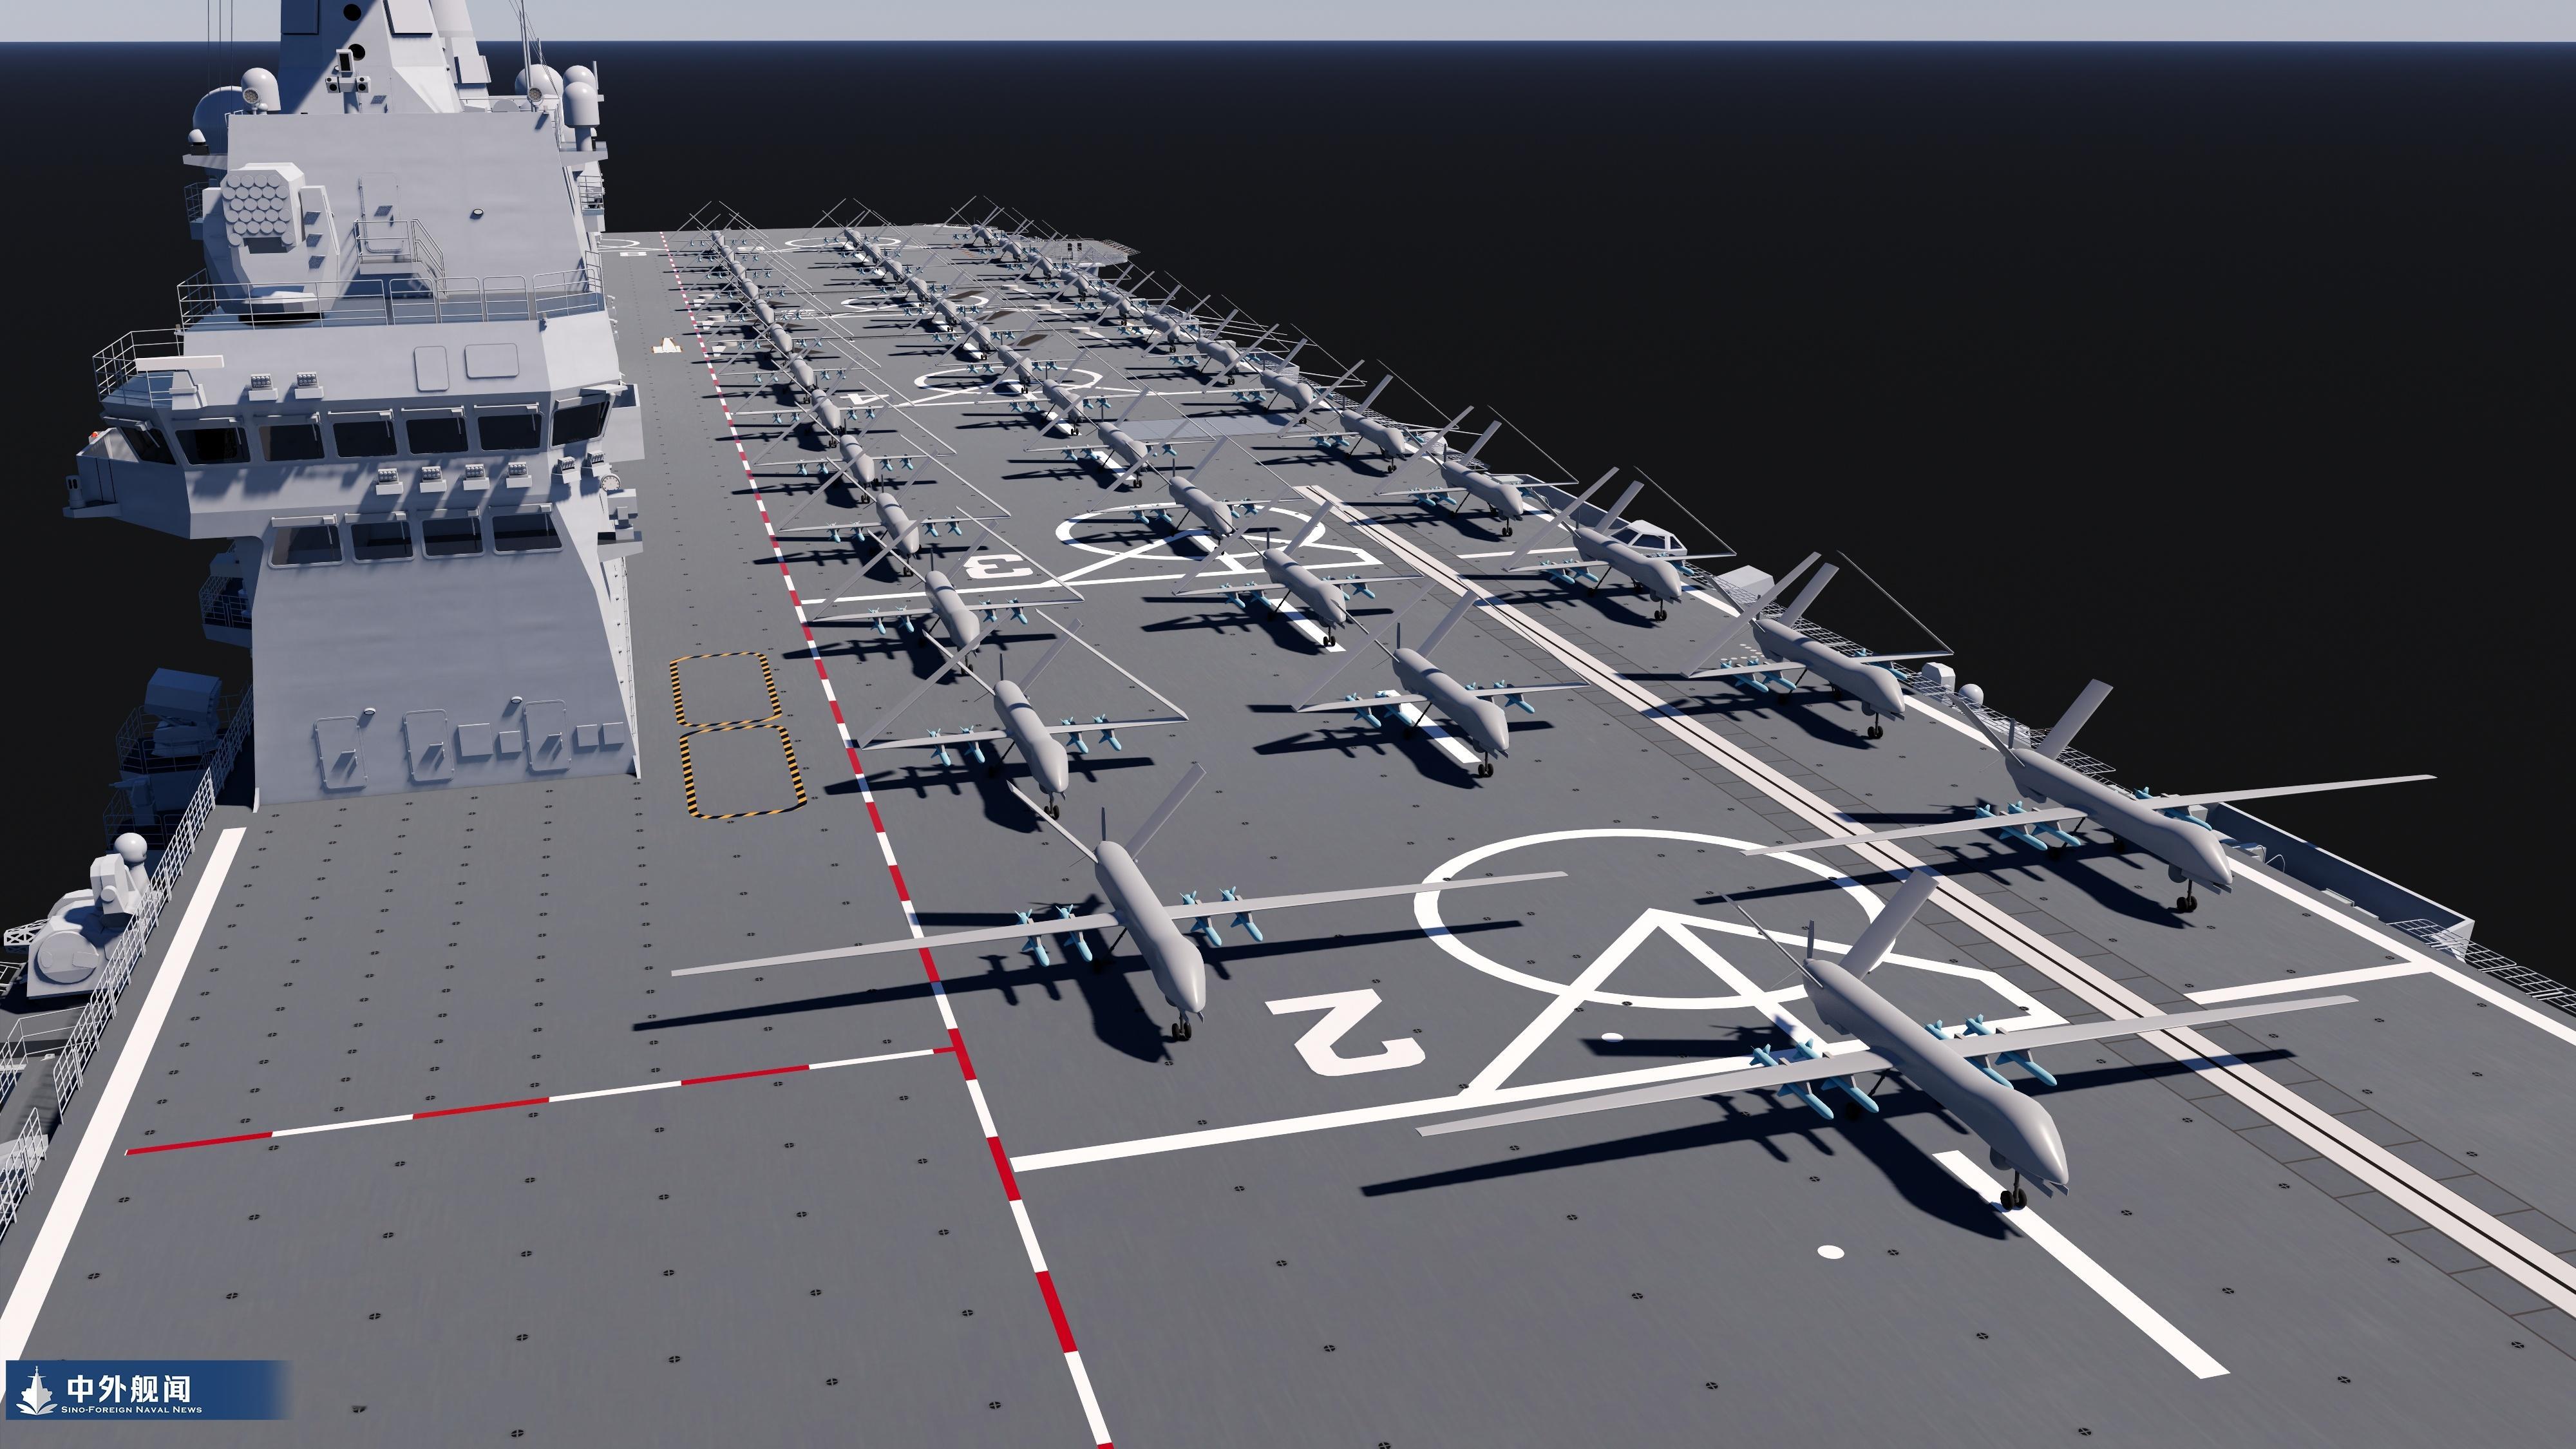Click the Sino-Foreign Naval News caption

[x=131, y=1410]
